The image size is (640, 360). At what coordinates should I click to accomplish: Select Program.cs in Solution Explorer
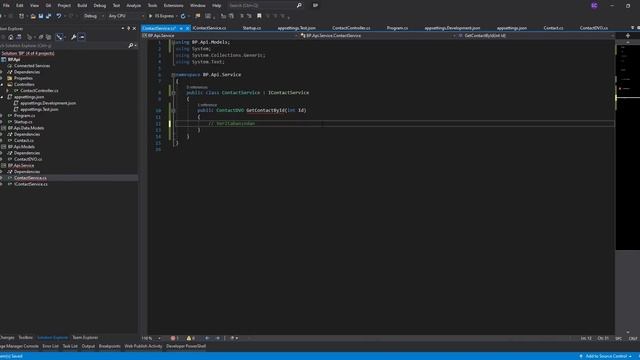[24, 116]
